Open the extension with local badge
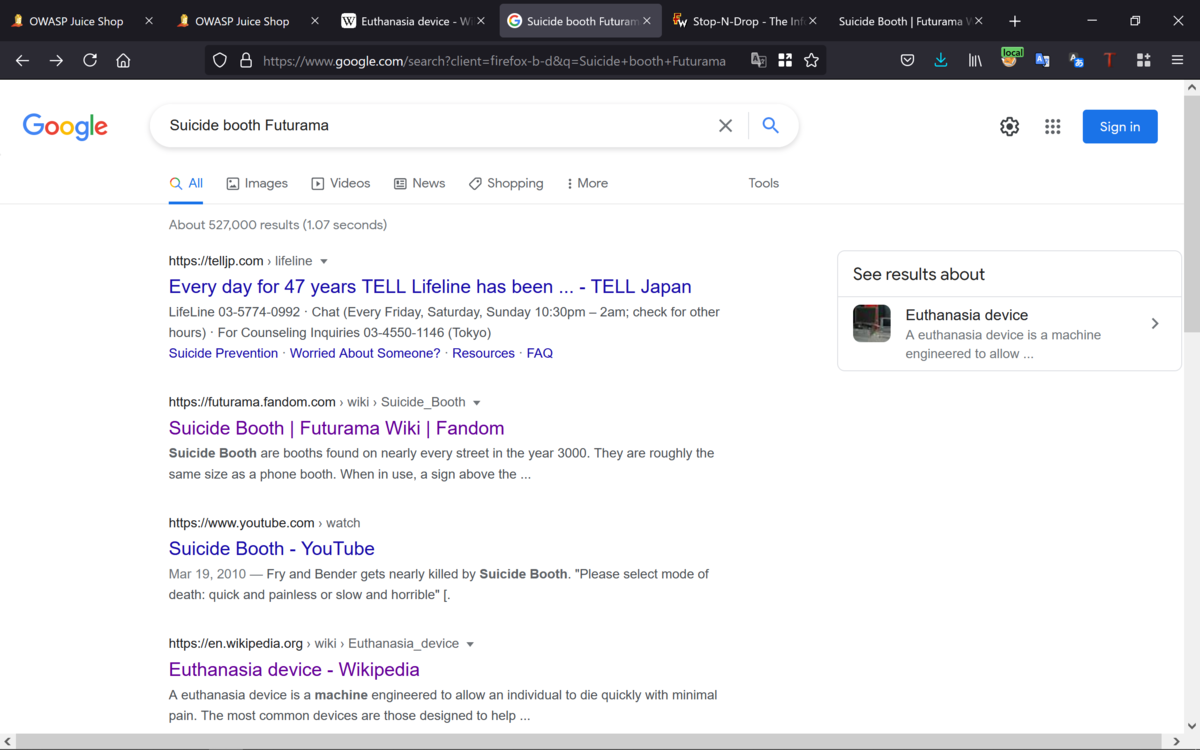The height and width of the screenshot is (750, 1200). [x=1010, y=59]
